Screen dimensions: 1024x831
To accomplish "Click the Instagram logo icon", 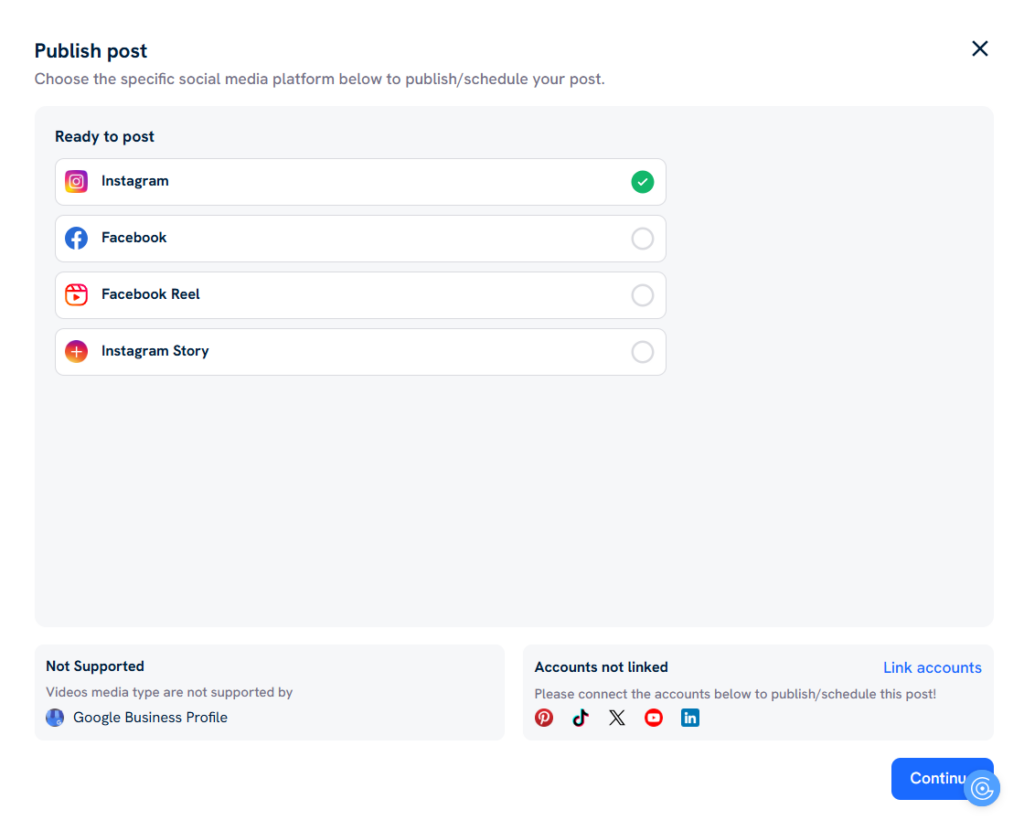I will click(76, 182).
